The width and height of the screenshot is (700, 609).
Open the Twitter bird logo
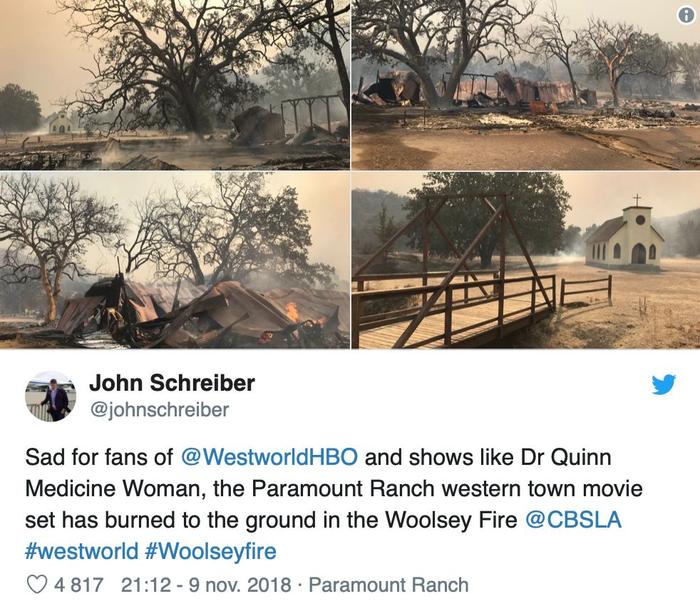click(663, 384)
